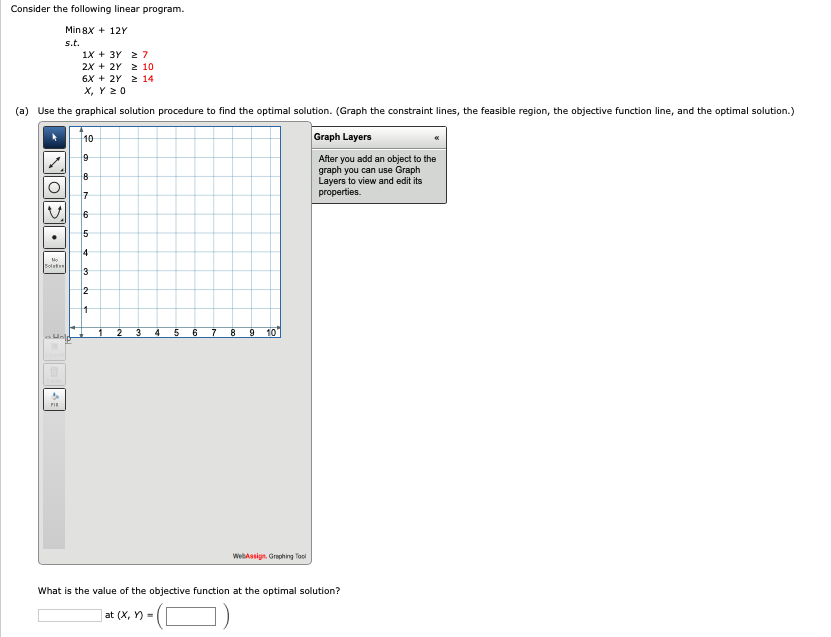Screen dimensions: 831x637
Task: Click inside the graphing grid canvas
Action: (x=180, y=230)
